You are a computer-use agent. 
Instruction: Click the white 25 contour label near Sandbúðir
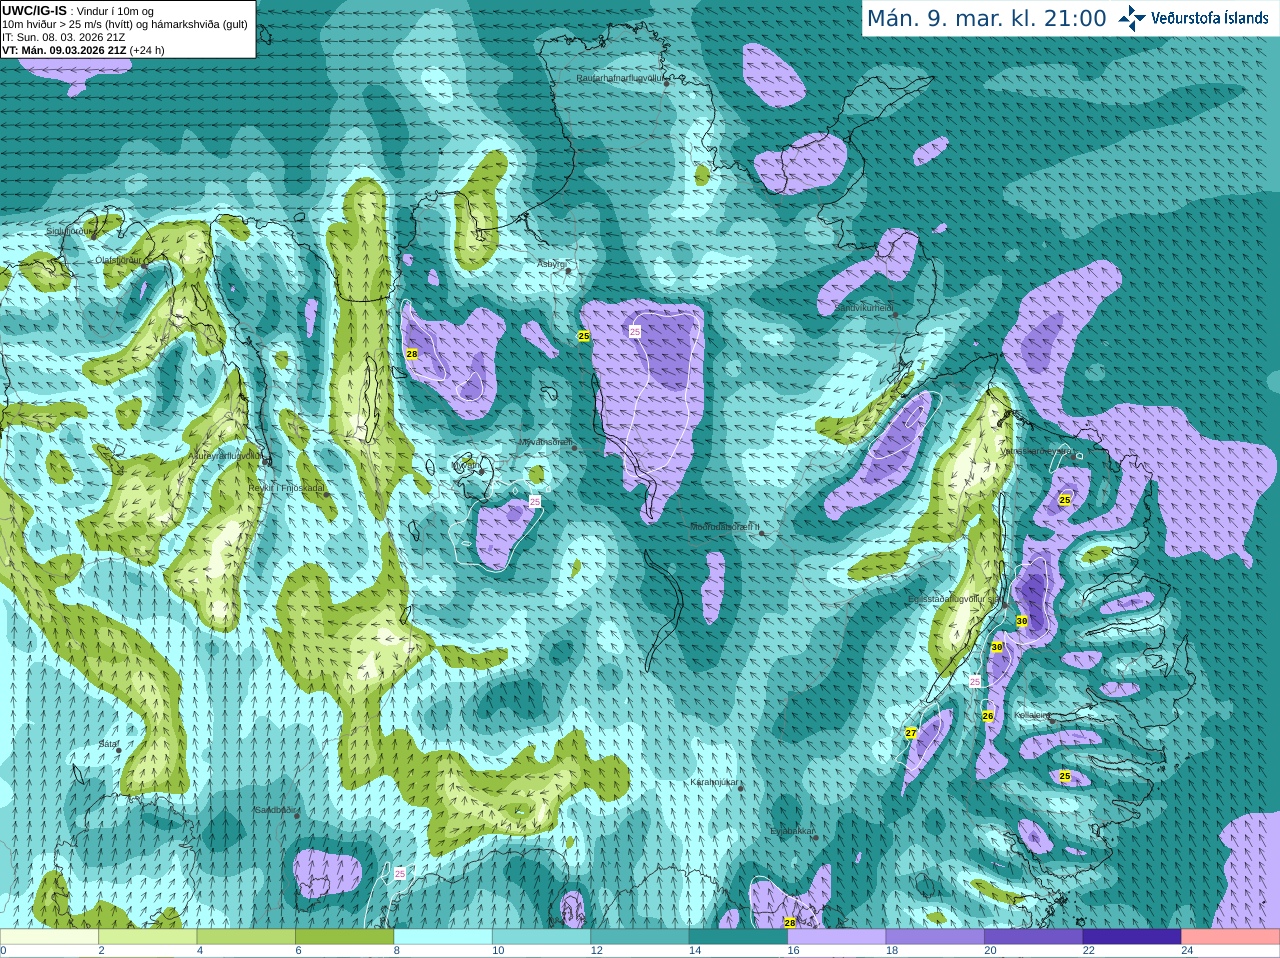point(400,873)
